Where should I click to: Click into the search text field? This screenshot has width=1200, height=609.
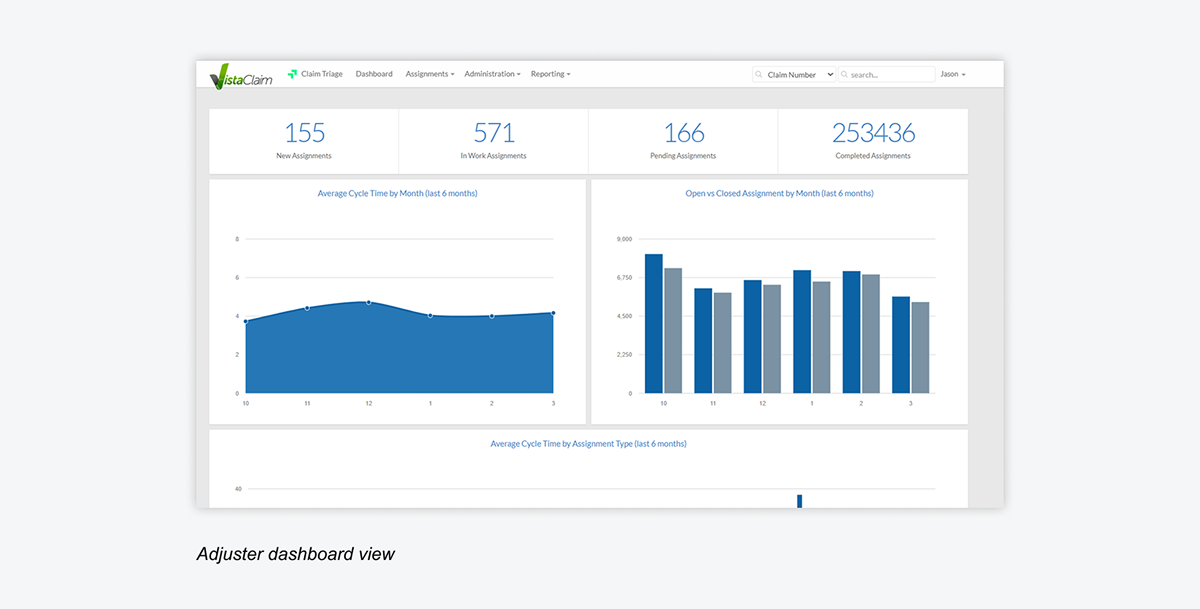[x=890, y=75]
